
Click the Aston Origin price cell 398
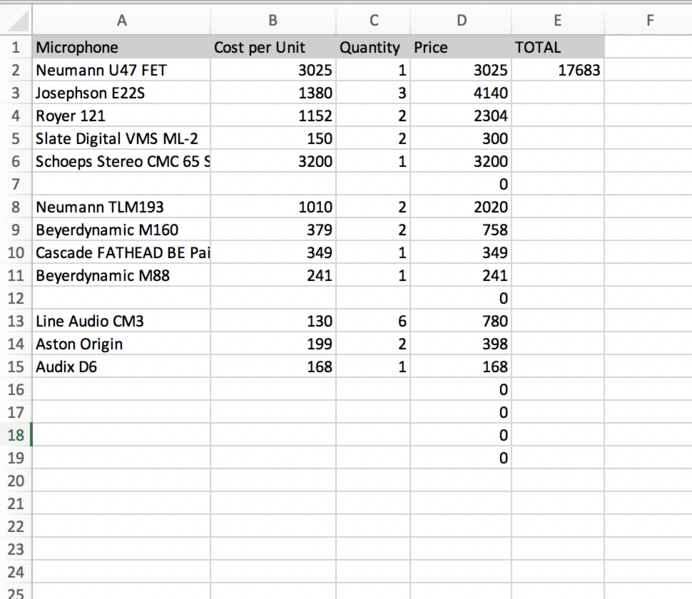point(460,344)
